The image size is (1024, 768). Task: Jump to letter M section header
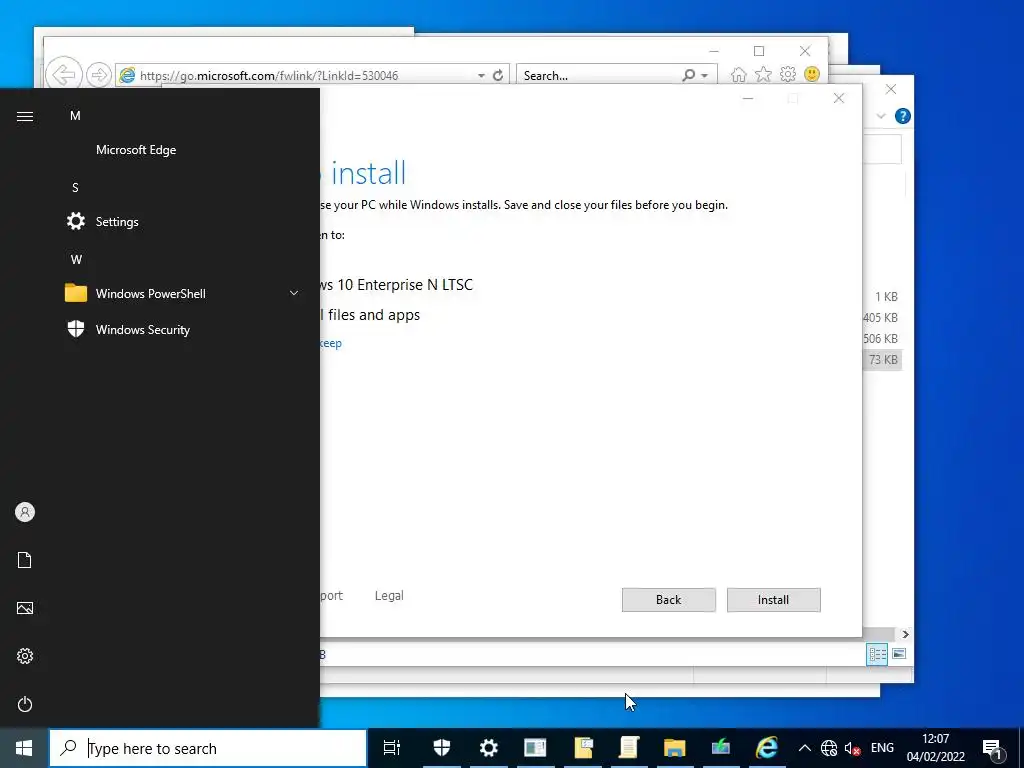[x=75, y=116]
